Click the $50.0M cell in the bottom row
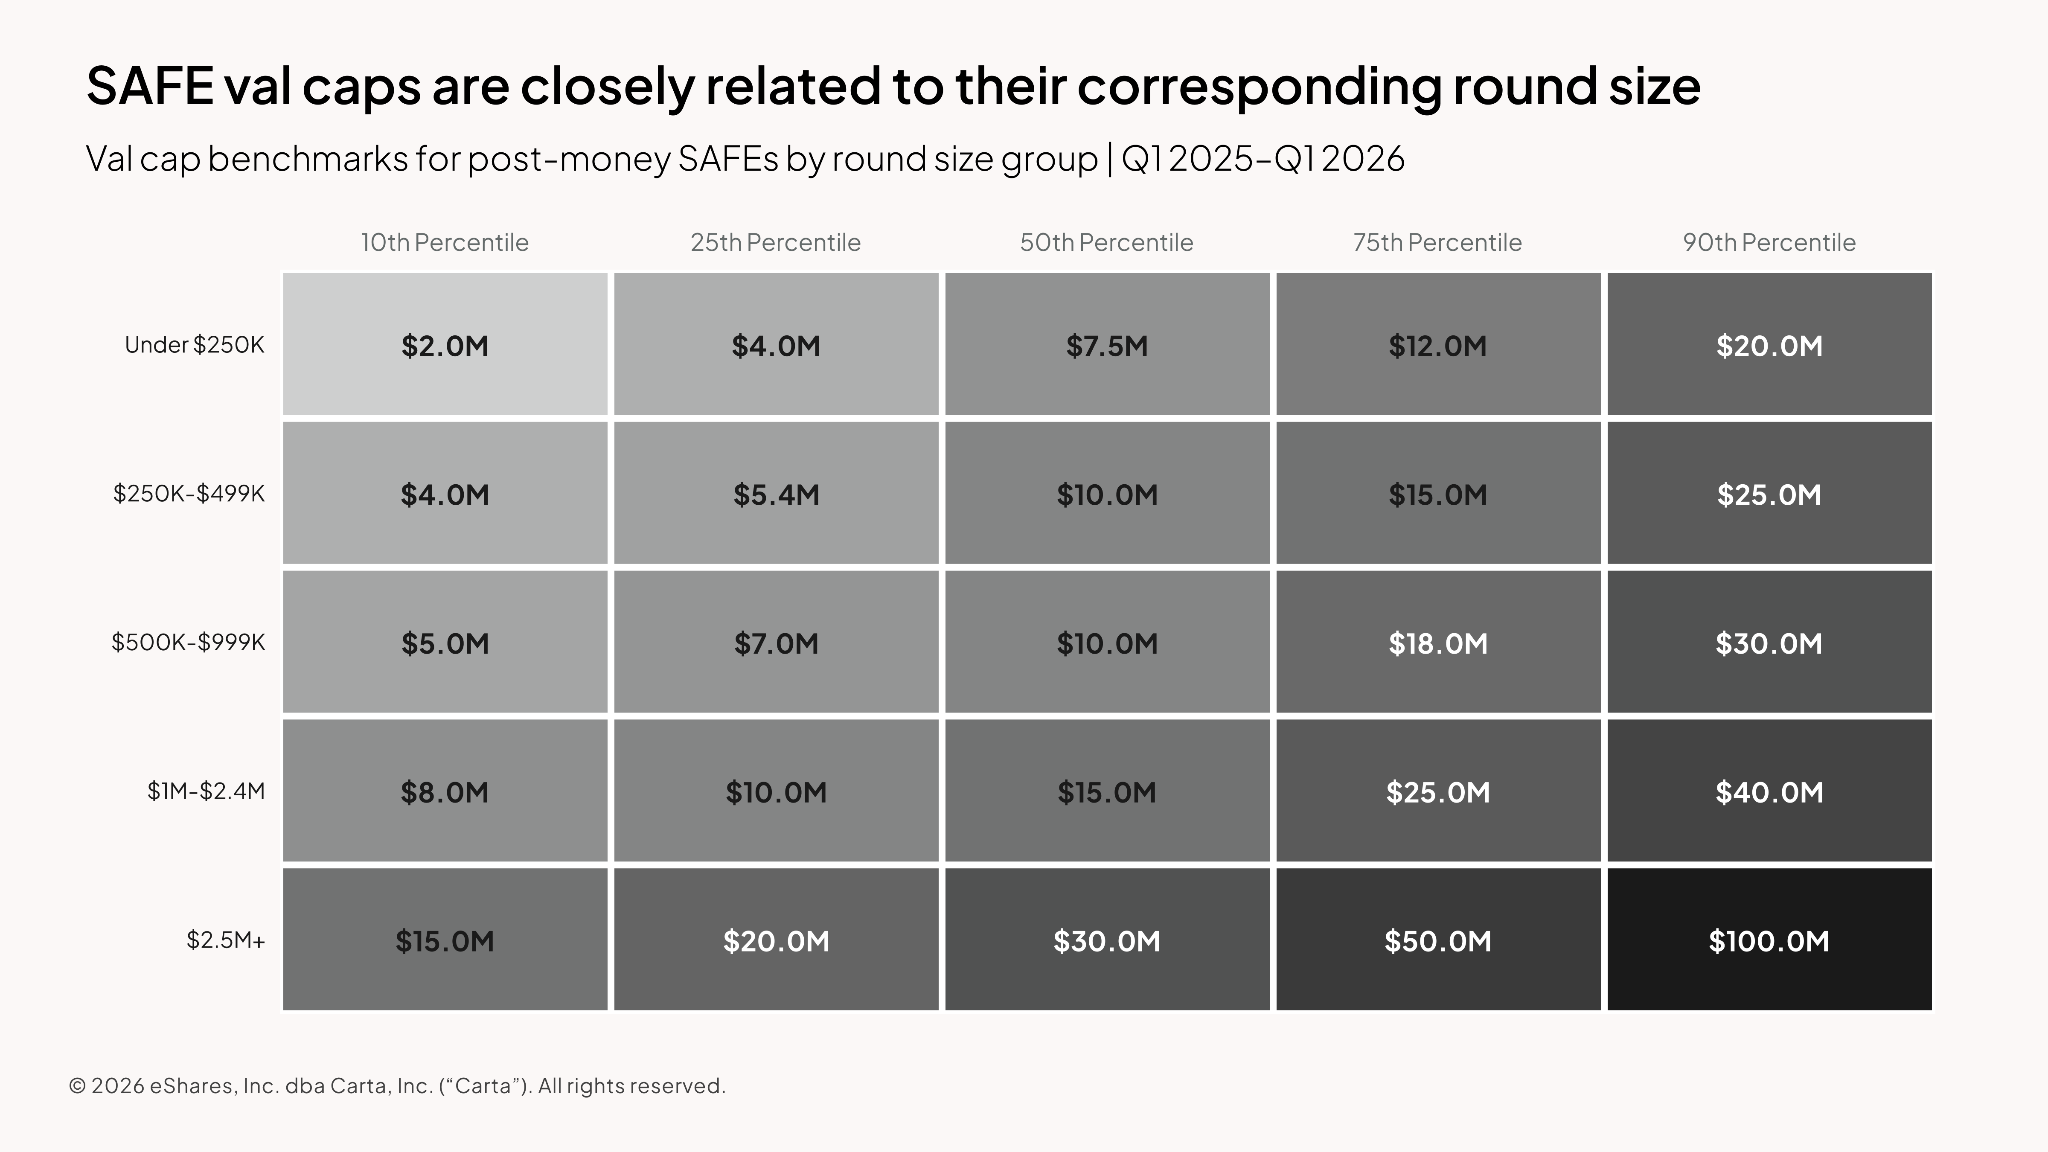 coord(1438,939)
